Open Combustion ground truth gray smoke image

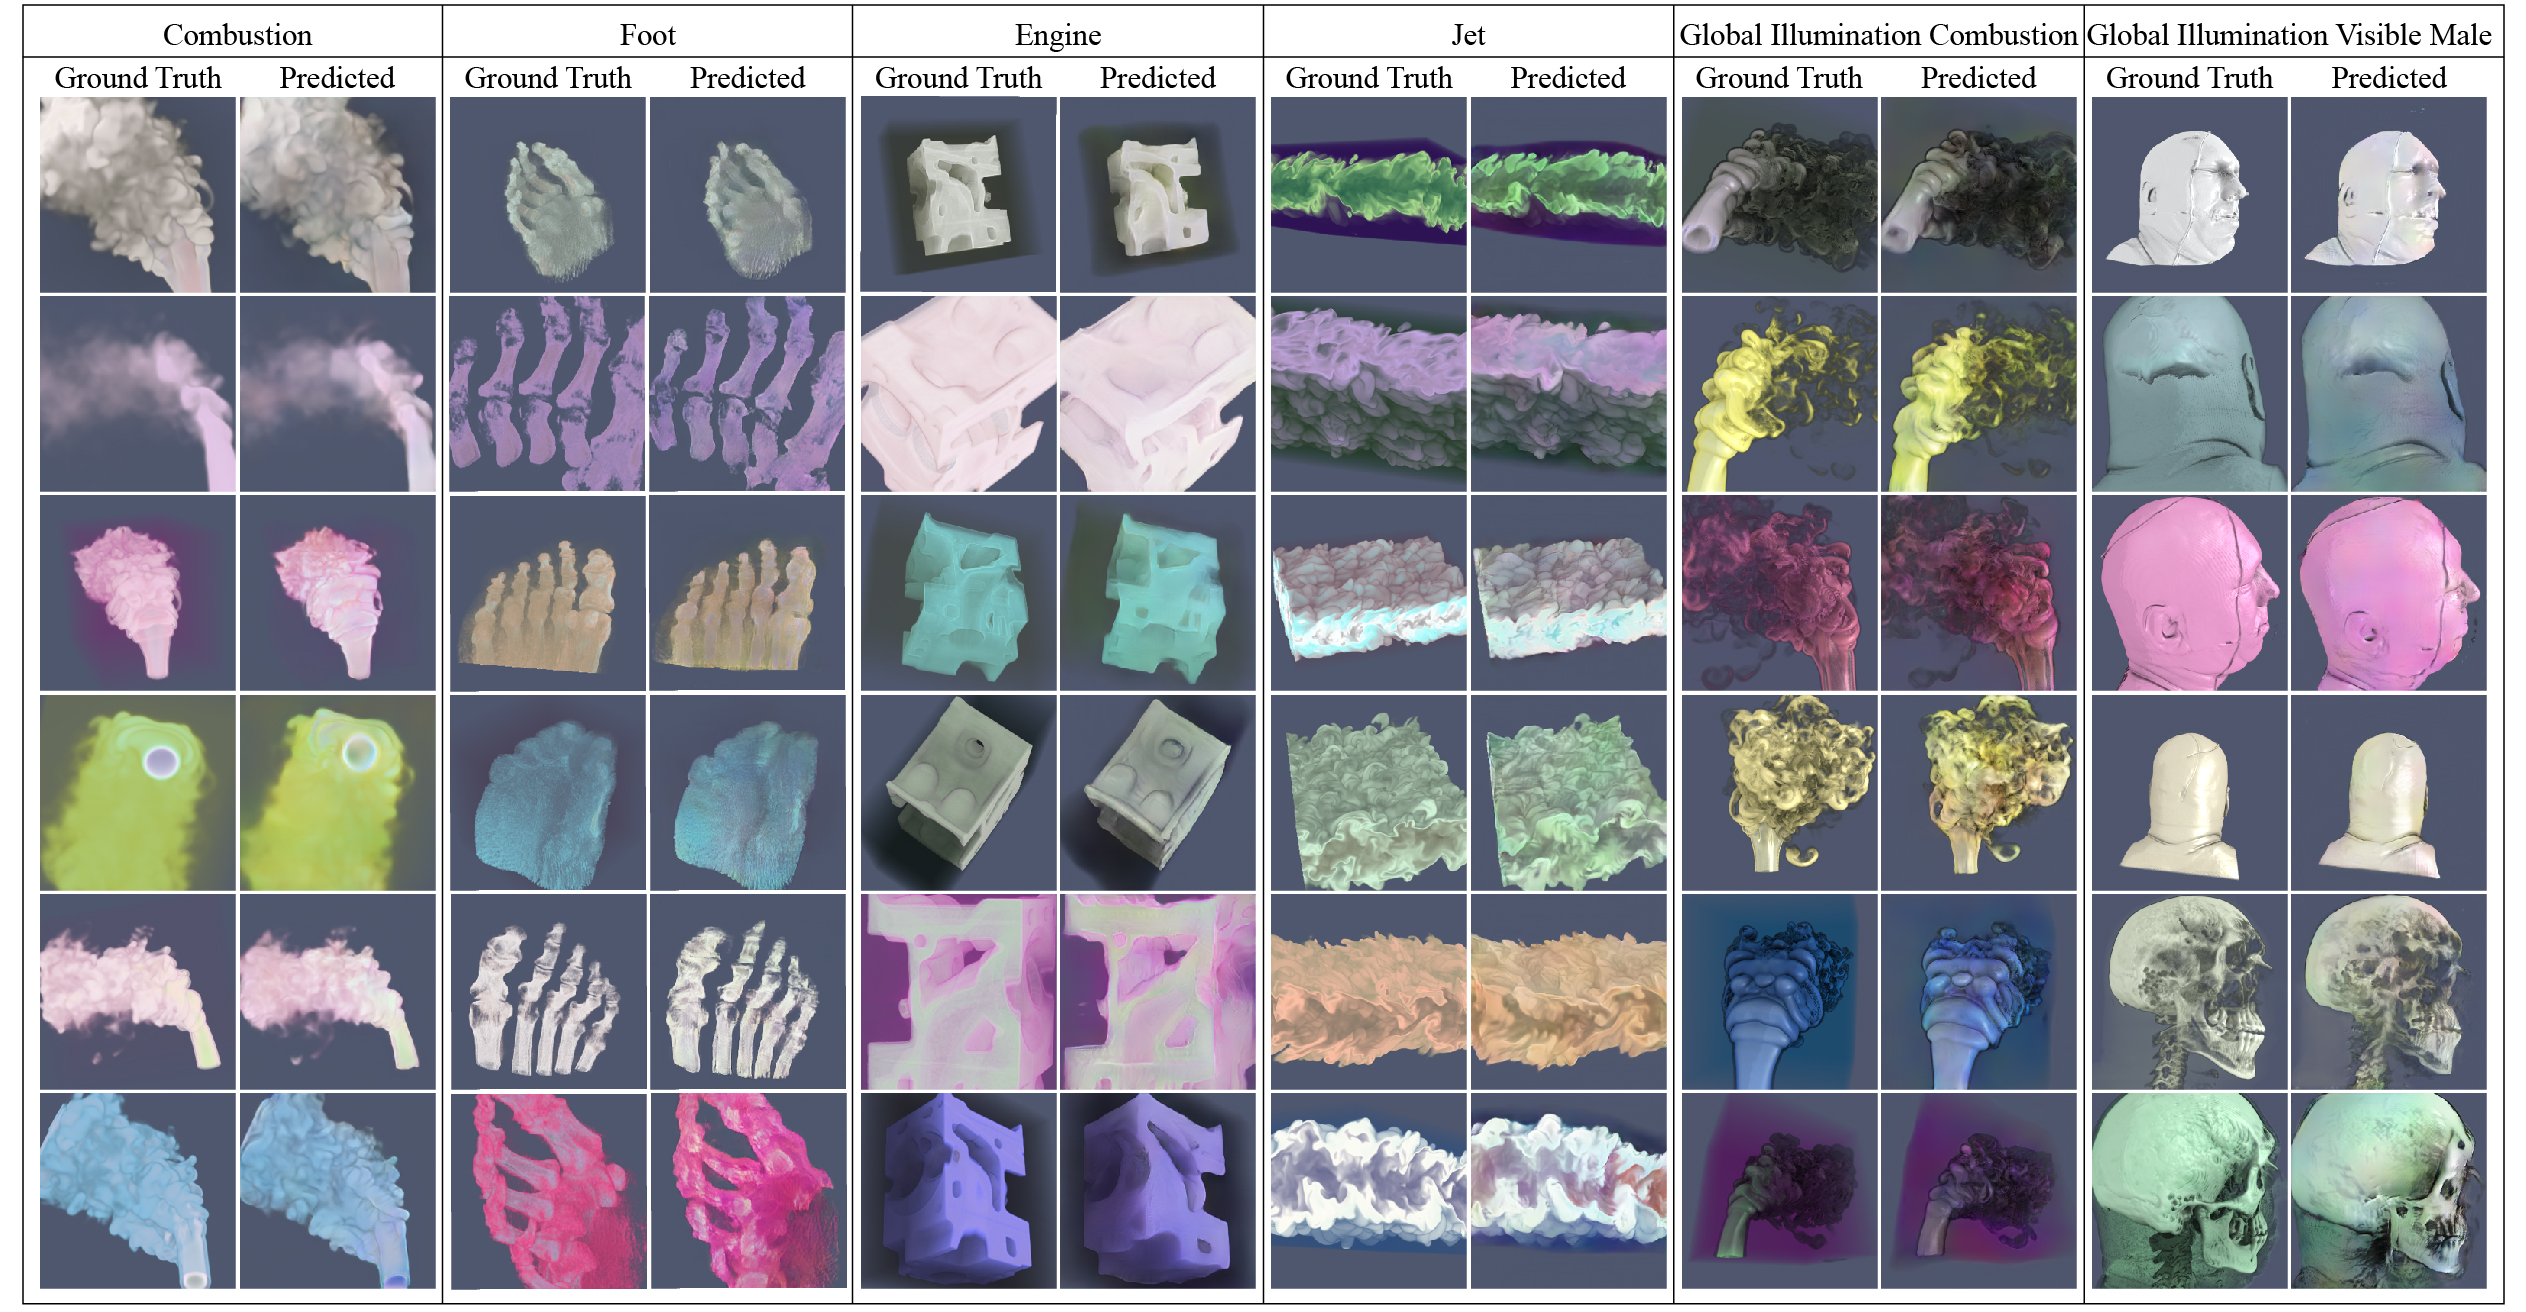click(138, 194)
